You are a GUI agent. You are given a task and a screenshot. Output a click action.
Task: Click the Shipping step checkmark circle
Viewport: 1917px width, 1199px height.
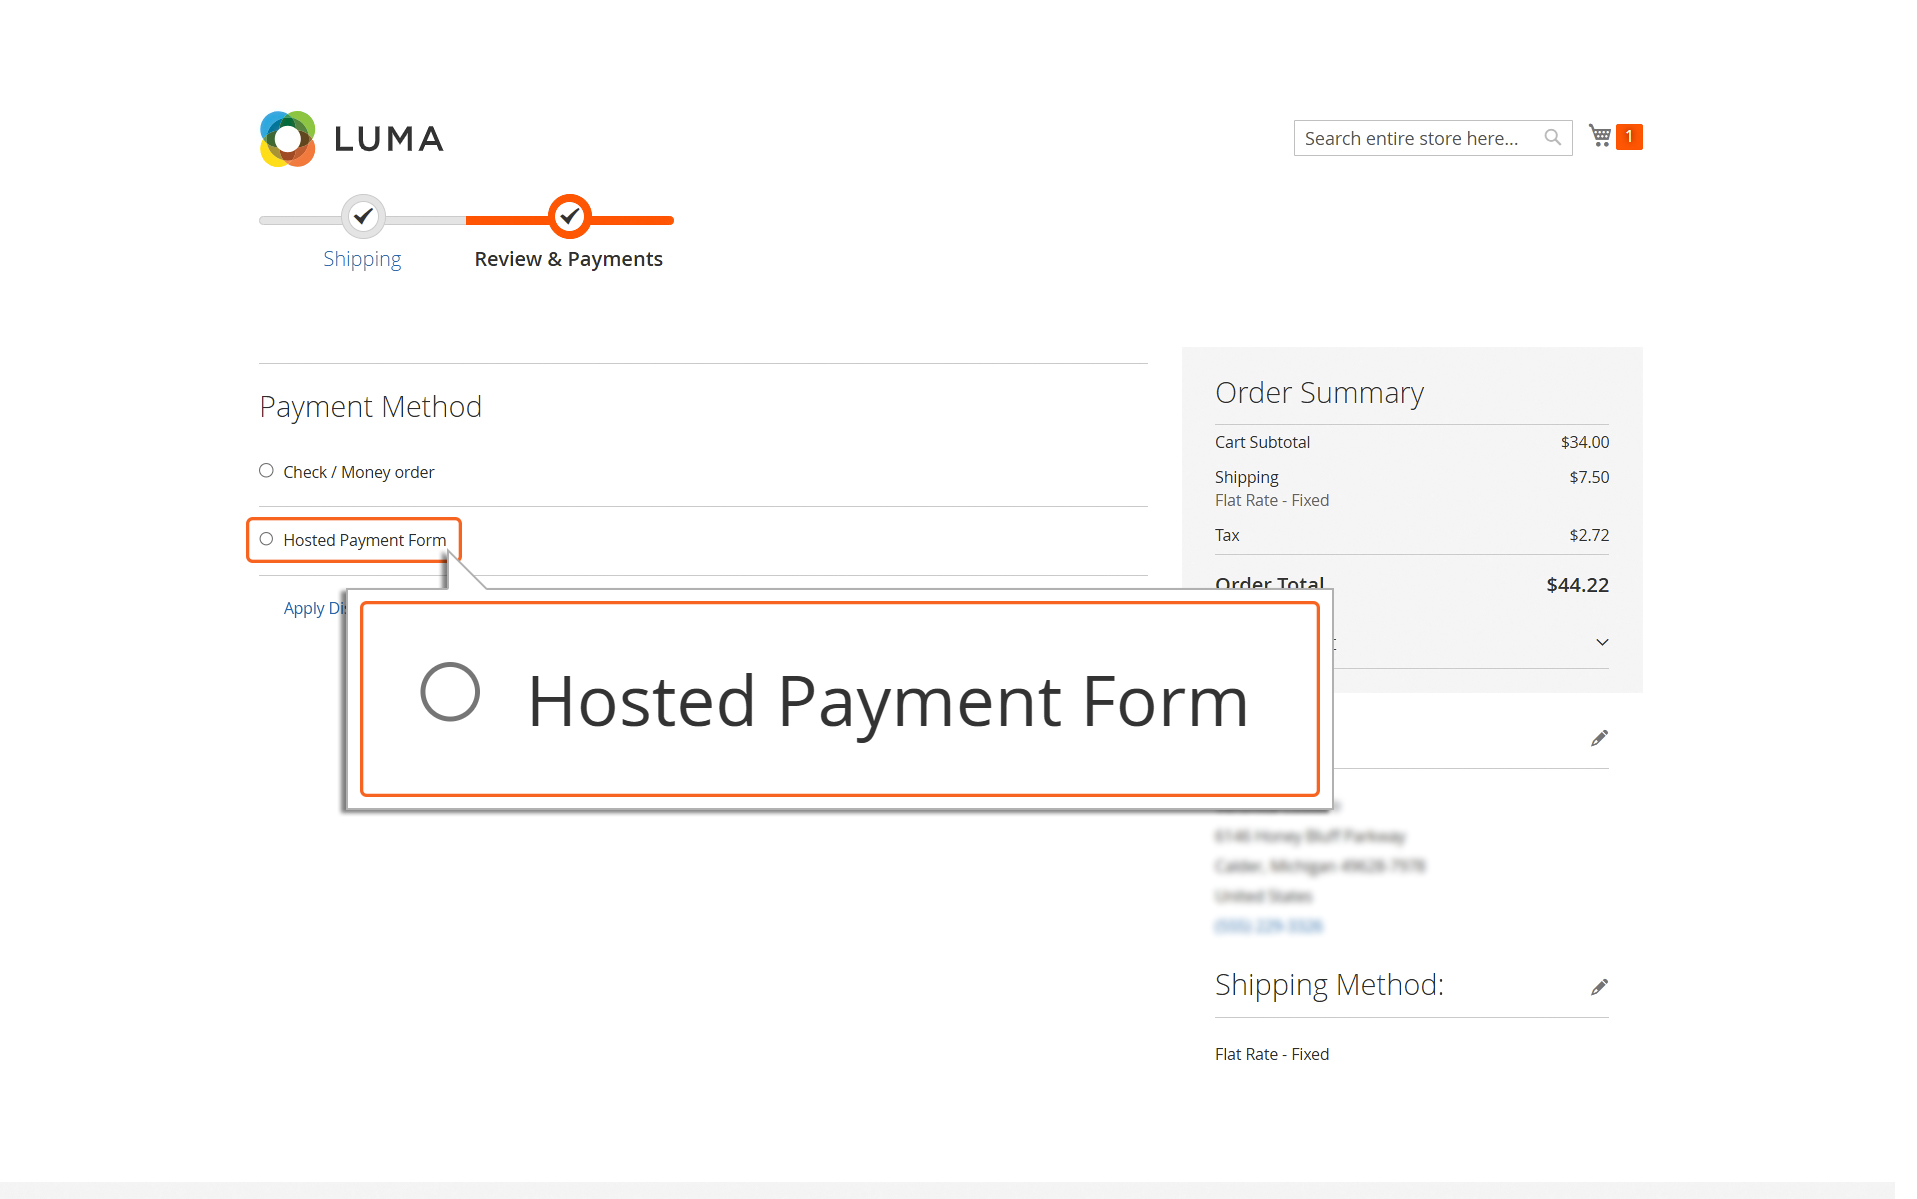coord(363,216)
